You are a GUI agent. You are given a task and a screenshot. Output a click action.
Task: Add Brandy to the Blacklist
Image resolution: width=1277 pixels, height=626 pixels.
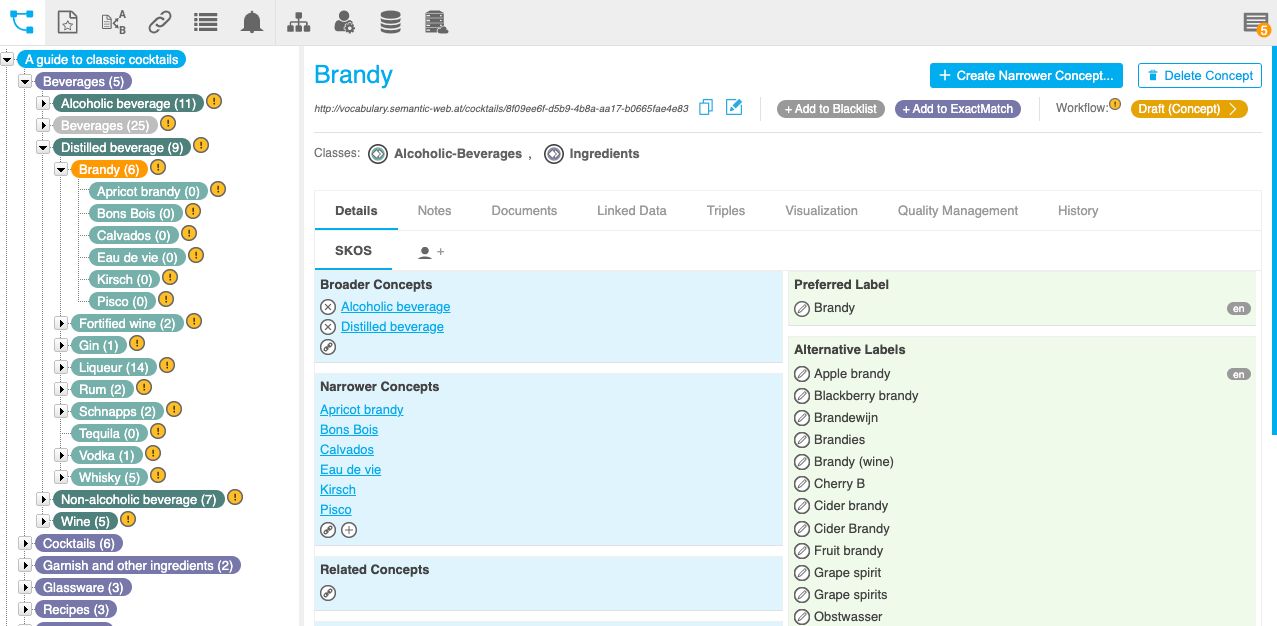tap(830, 109)
